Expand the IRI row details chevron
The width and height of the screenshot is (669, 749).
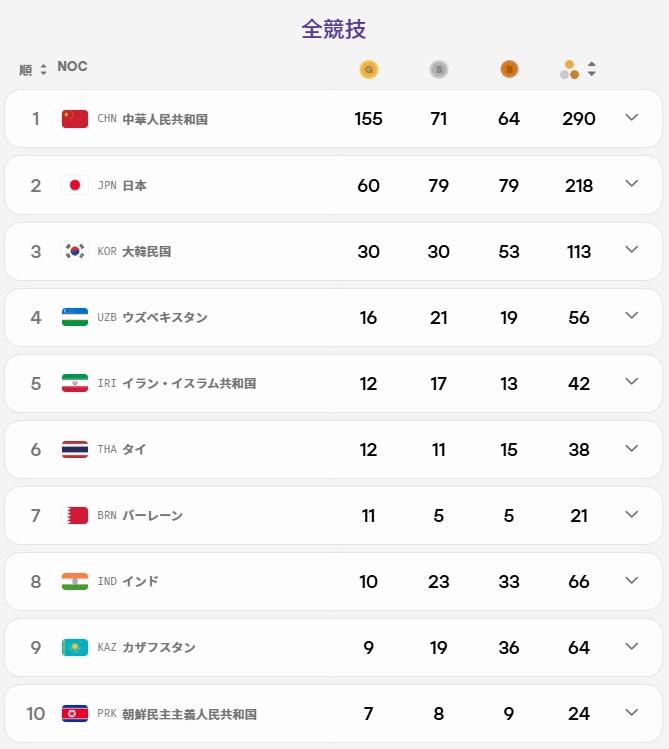[x=632, y=382]
